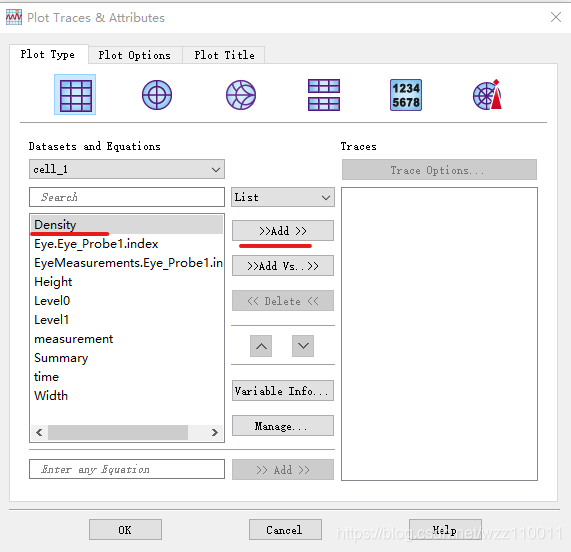The width and height of the screenshot is (571, 552).
Task: Click the >>Add >> button
Action: click(x=283, y=230)
